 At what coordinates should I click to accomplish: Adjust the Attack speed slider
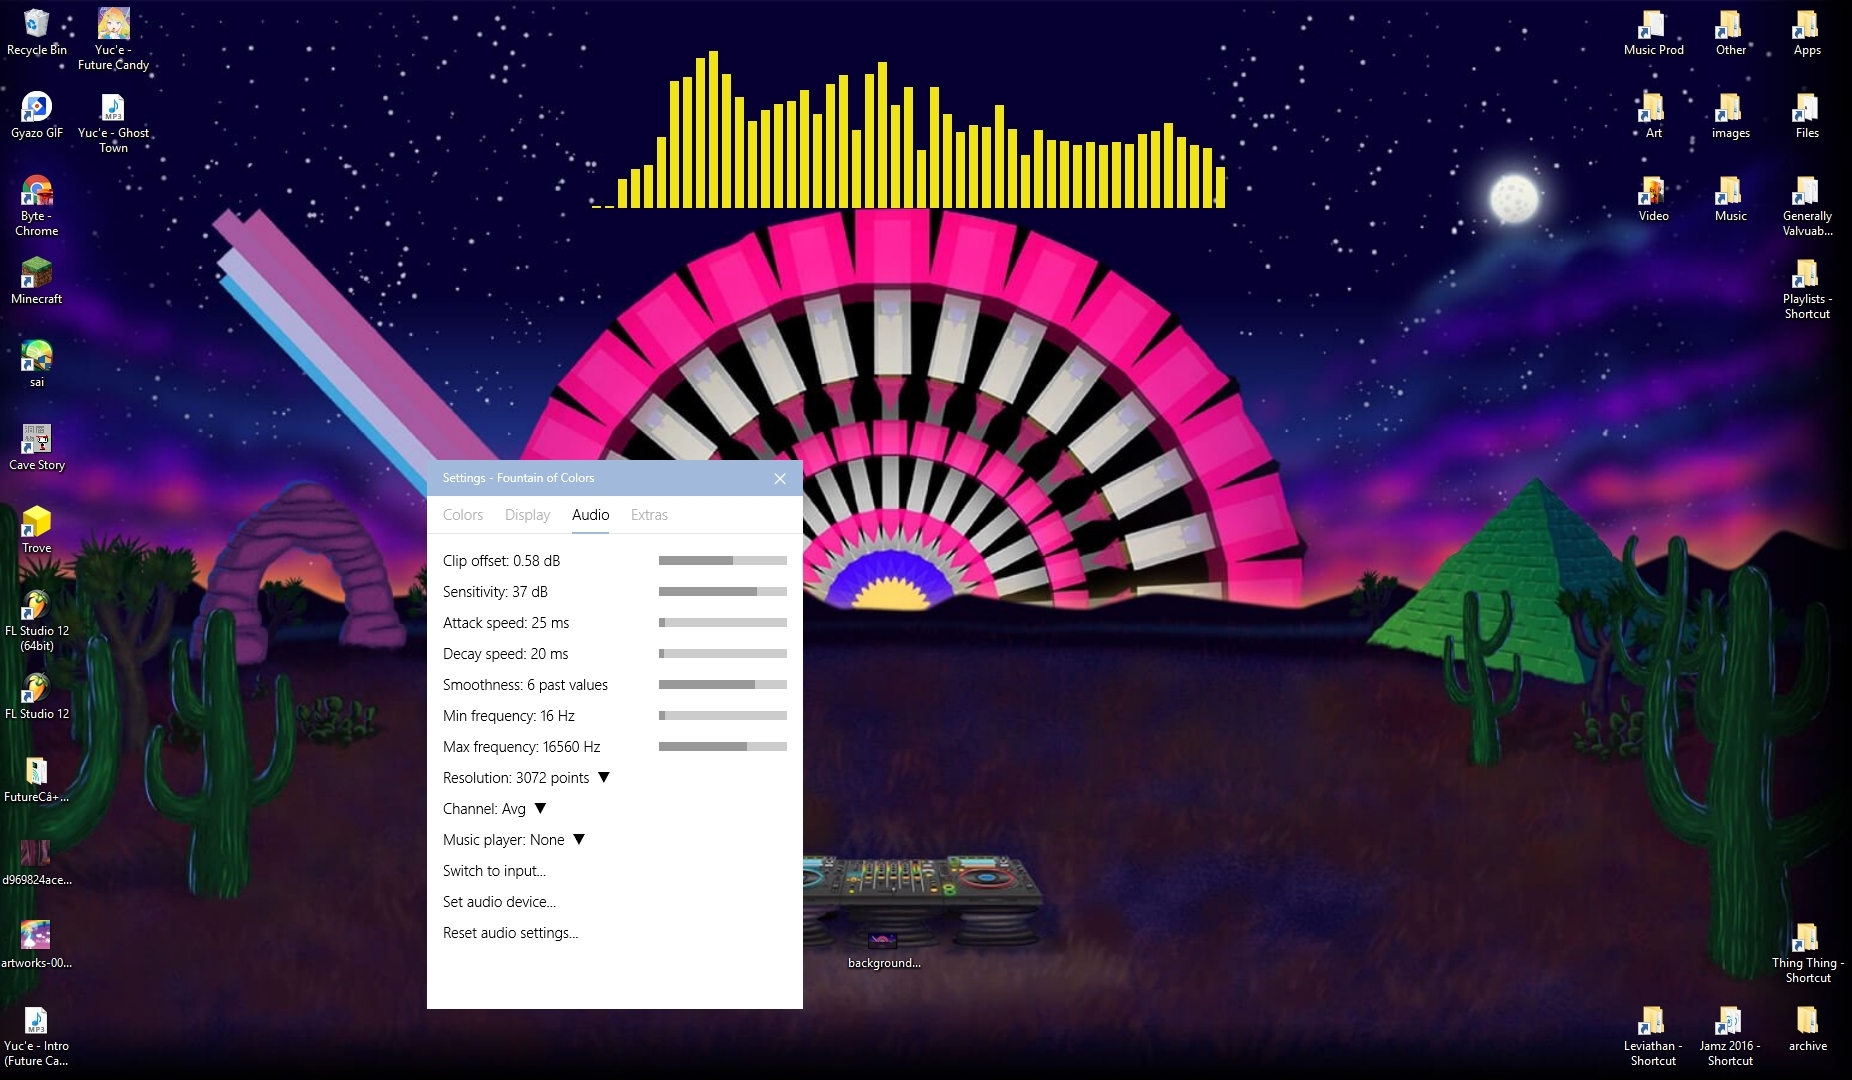click(x=723, y=623)
